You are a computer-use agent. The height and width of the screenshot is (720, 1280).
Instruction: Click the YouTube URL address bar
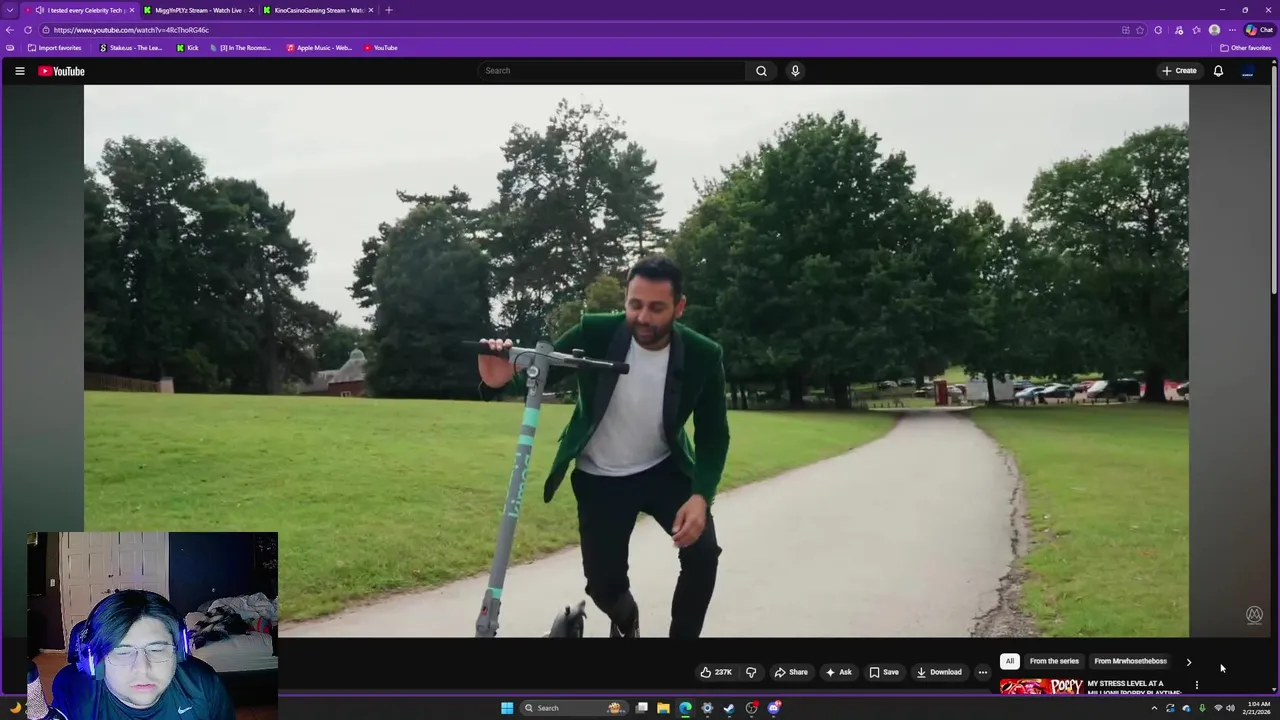coord(580,30)
